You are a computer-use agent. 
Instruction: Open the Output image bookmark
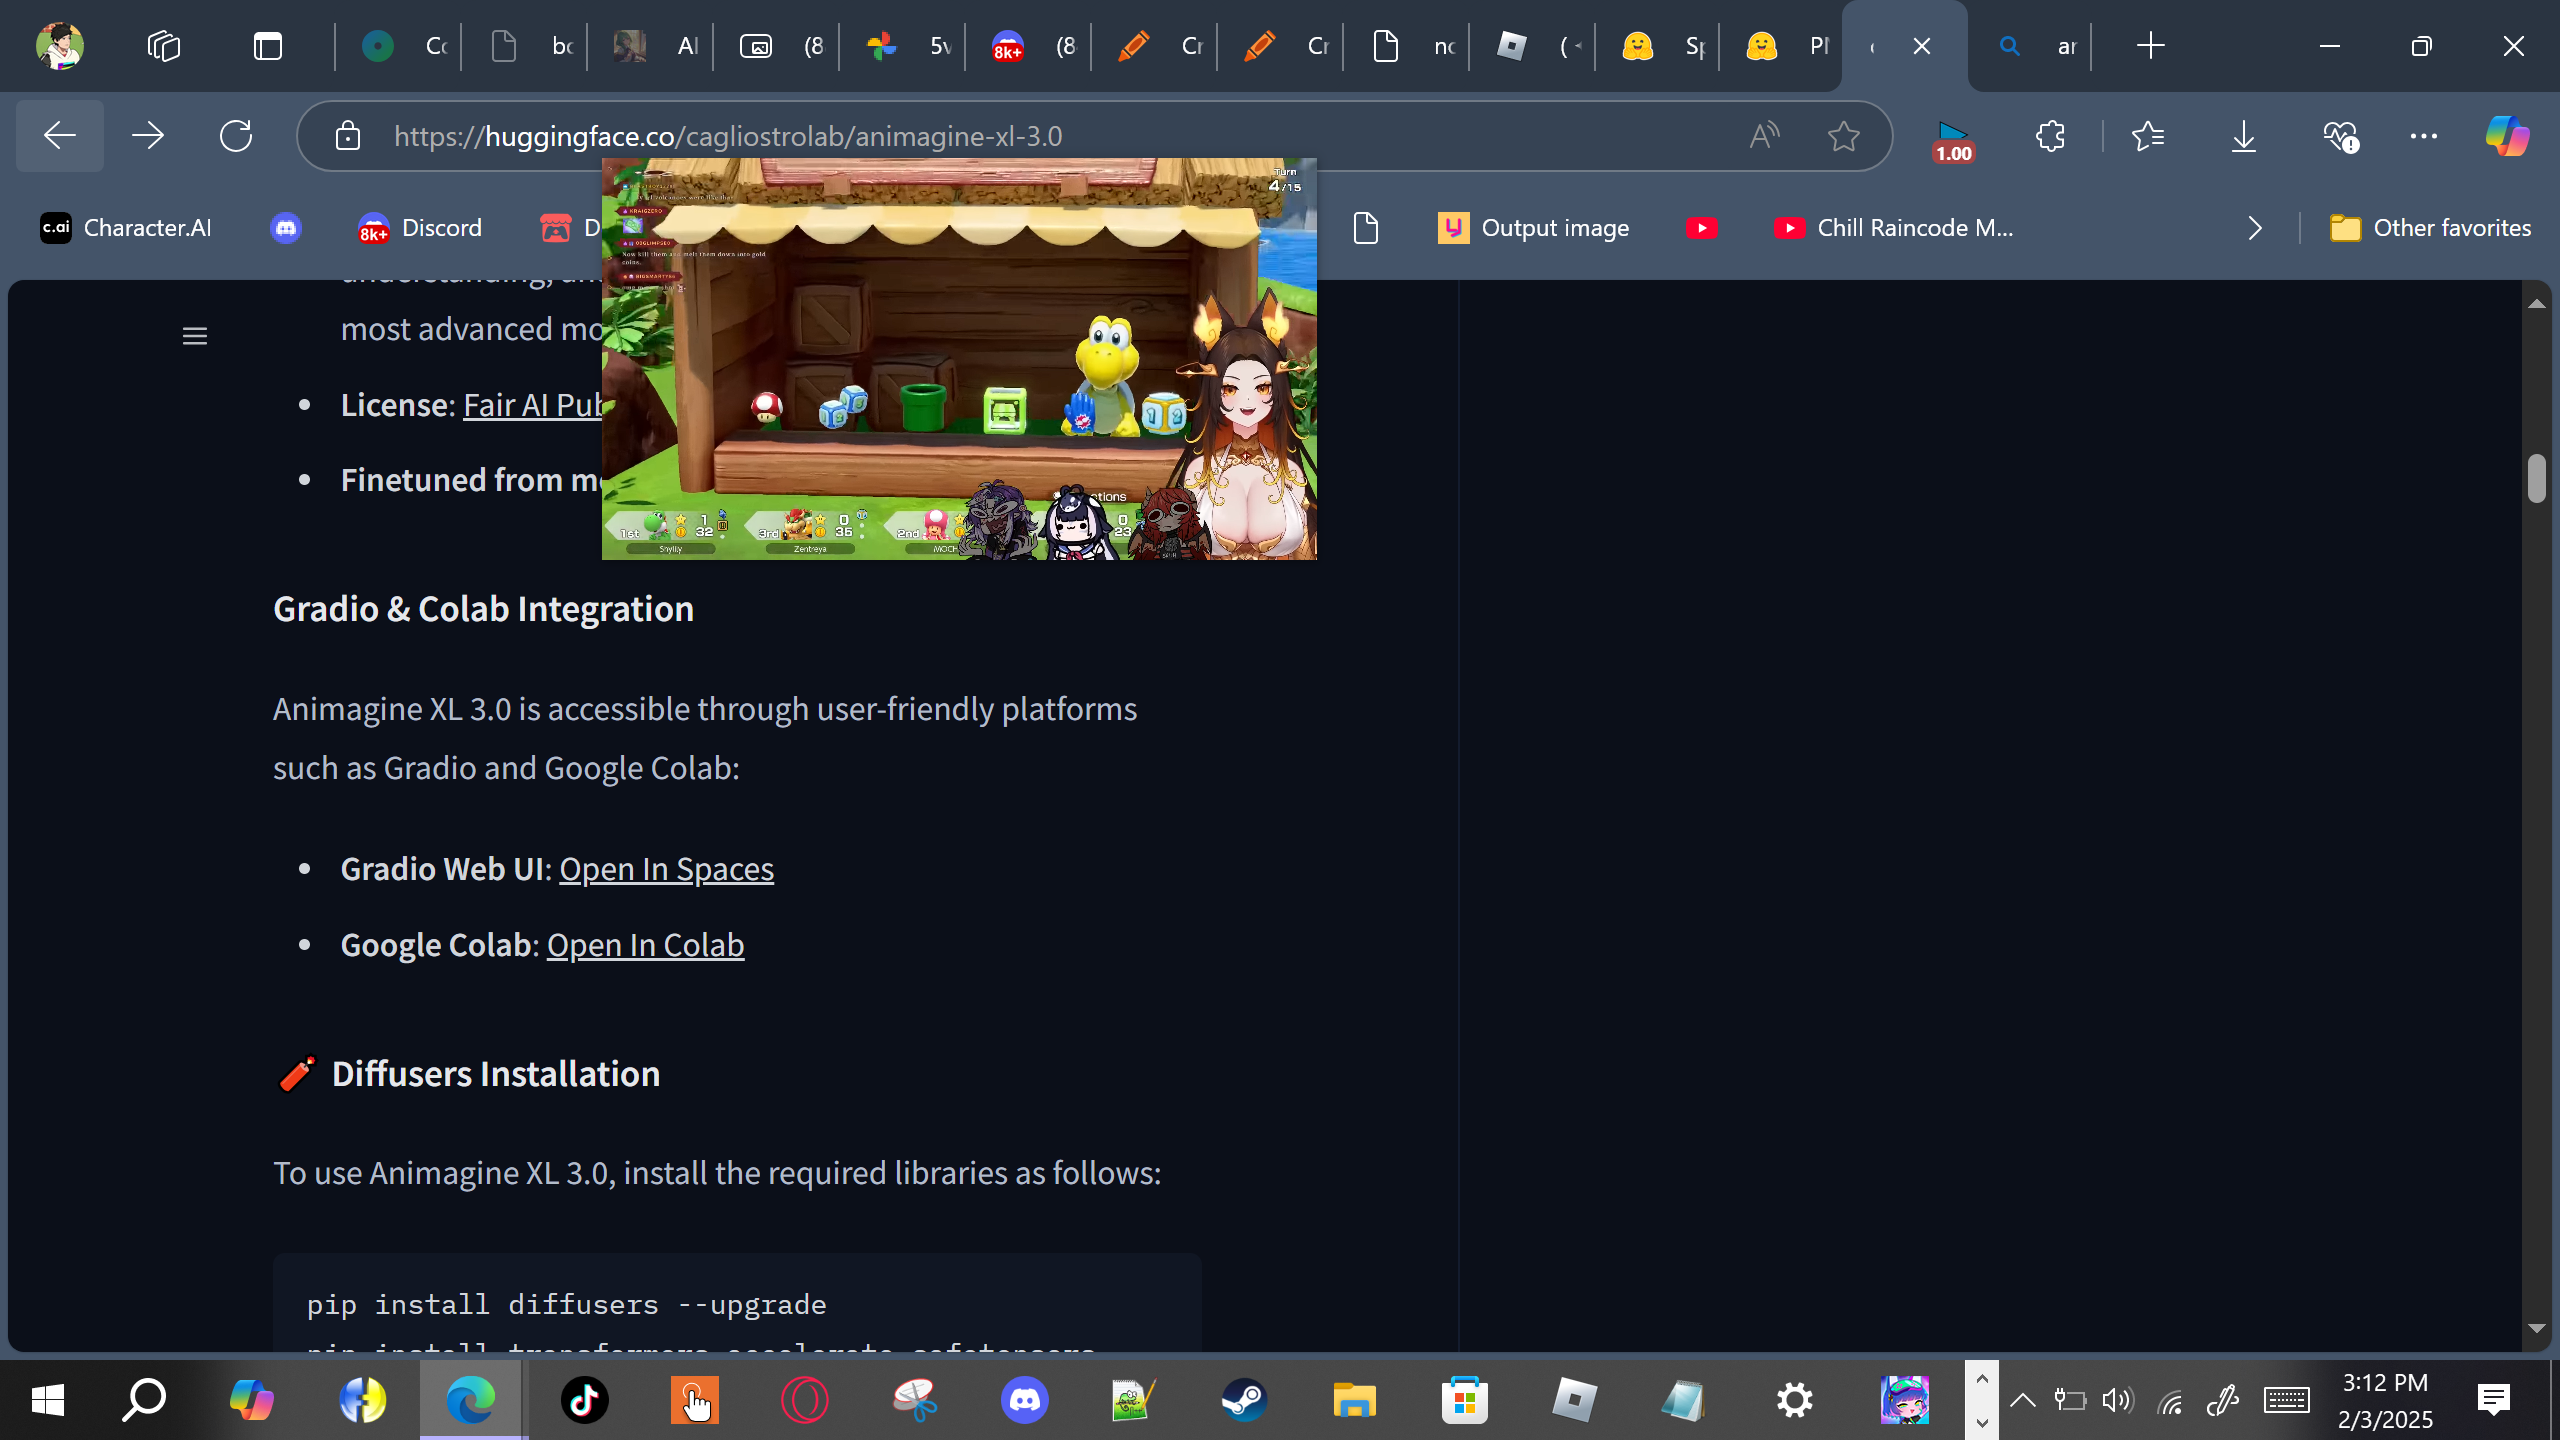tap(1534, 228)
